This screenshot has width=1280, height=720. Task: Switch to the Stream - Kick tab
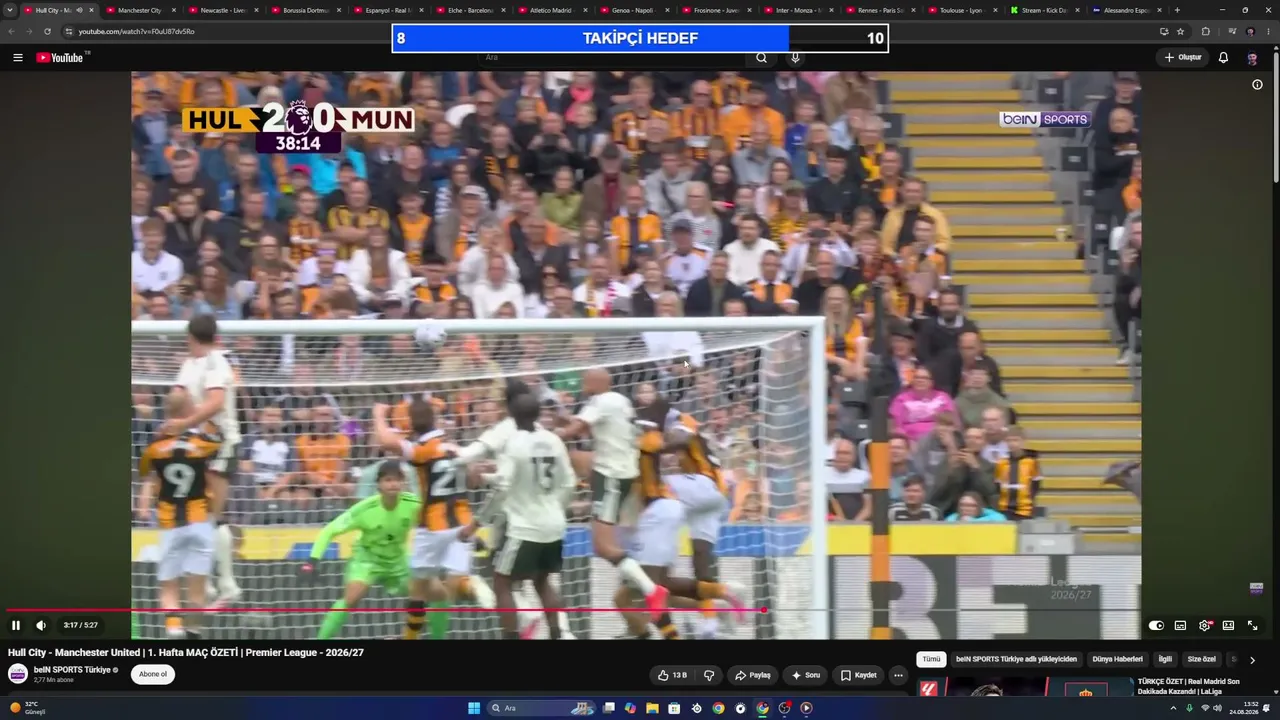pos(1046,10)
